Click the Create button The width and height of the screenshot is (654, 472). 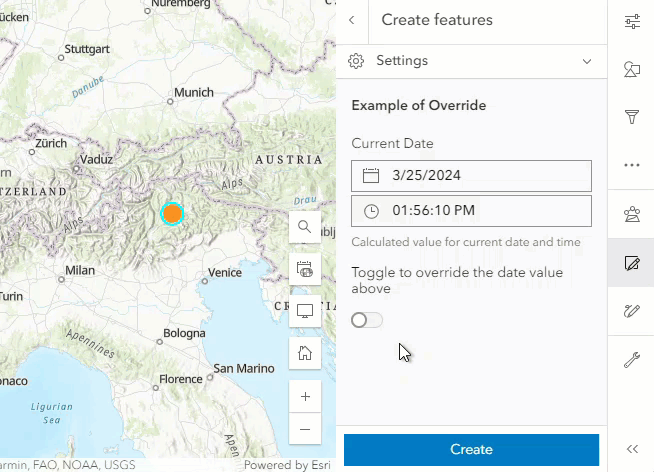(471, 450)
